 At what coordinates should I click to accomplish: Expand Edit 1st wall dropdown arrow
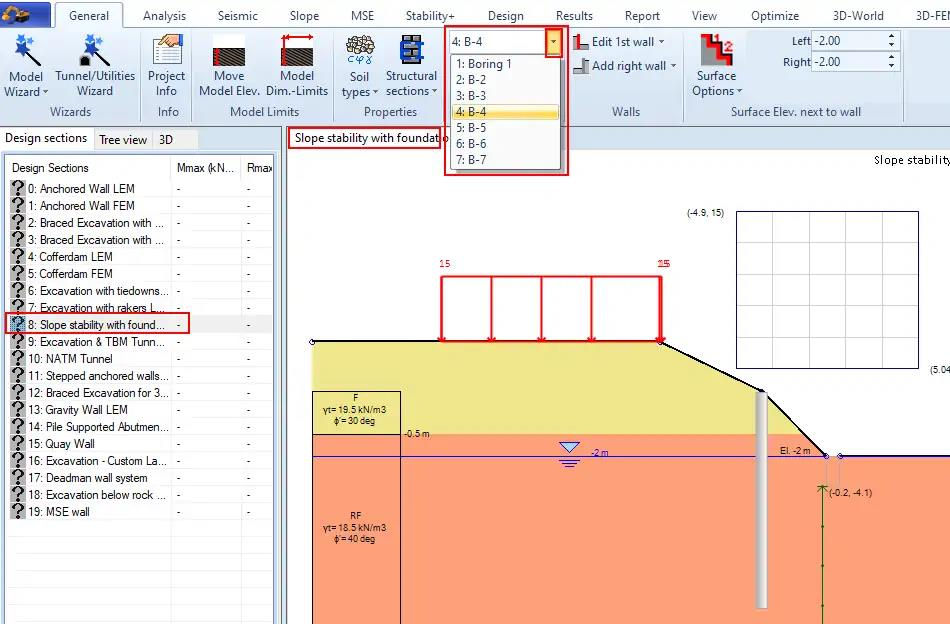click(x=662, y=42)
